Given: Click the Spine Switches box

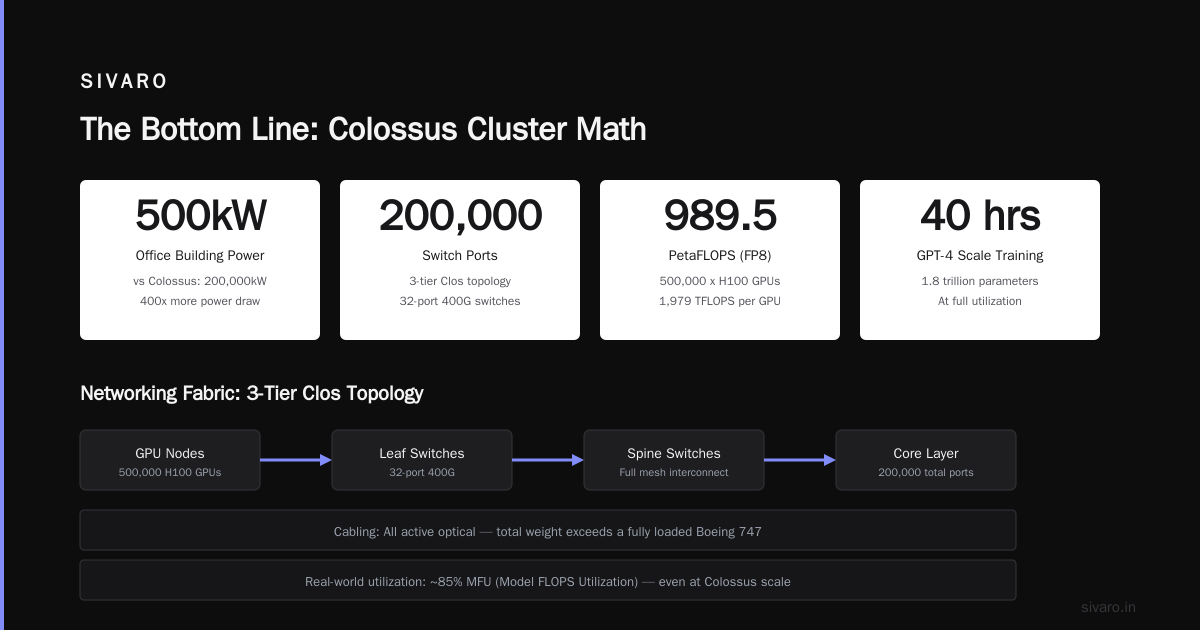Looking at the screenshot, I should tap(674, 460).
